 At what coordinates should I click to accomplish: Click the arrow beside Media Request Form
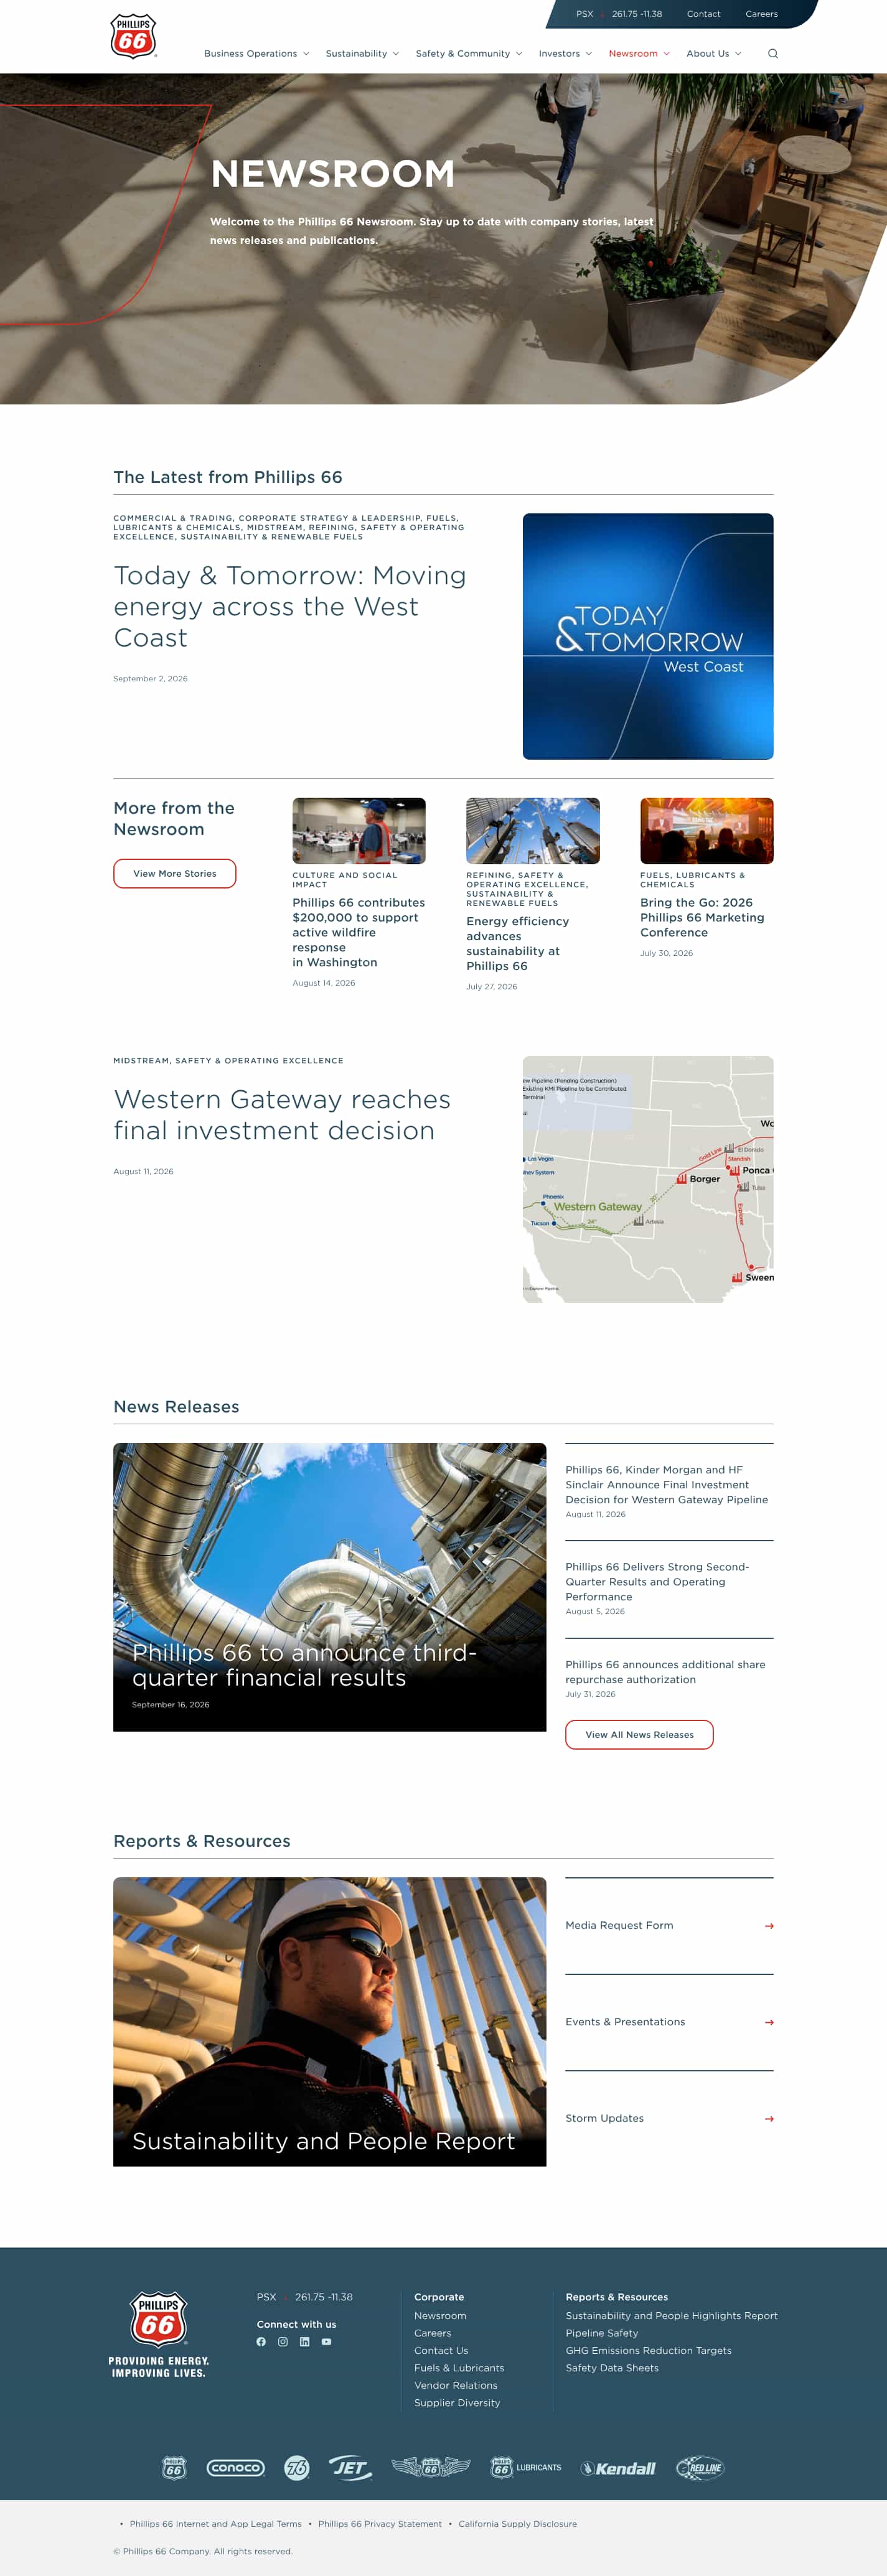pyautogui.click(x=769, y=1926)
